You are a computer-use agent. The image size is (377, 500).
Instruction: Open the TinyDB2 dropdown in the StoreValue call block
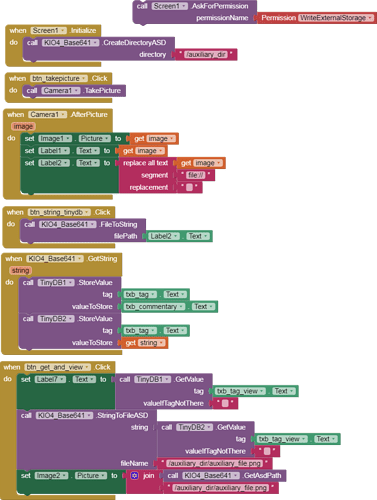[56, 319]
